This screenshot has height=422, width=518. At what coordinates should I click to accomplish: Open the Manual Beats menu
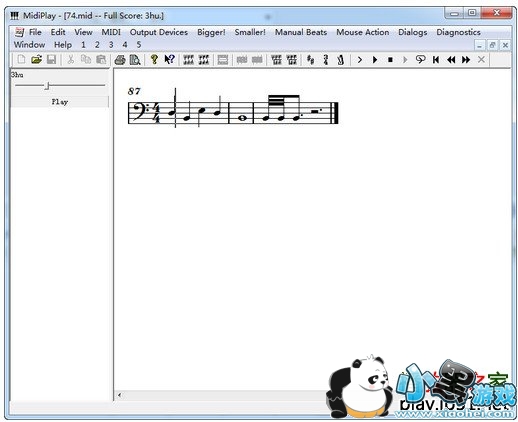[301, 32]
